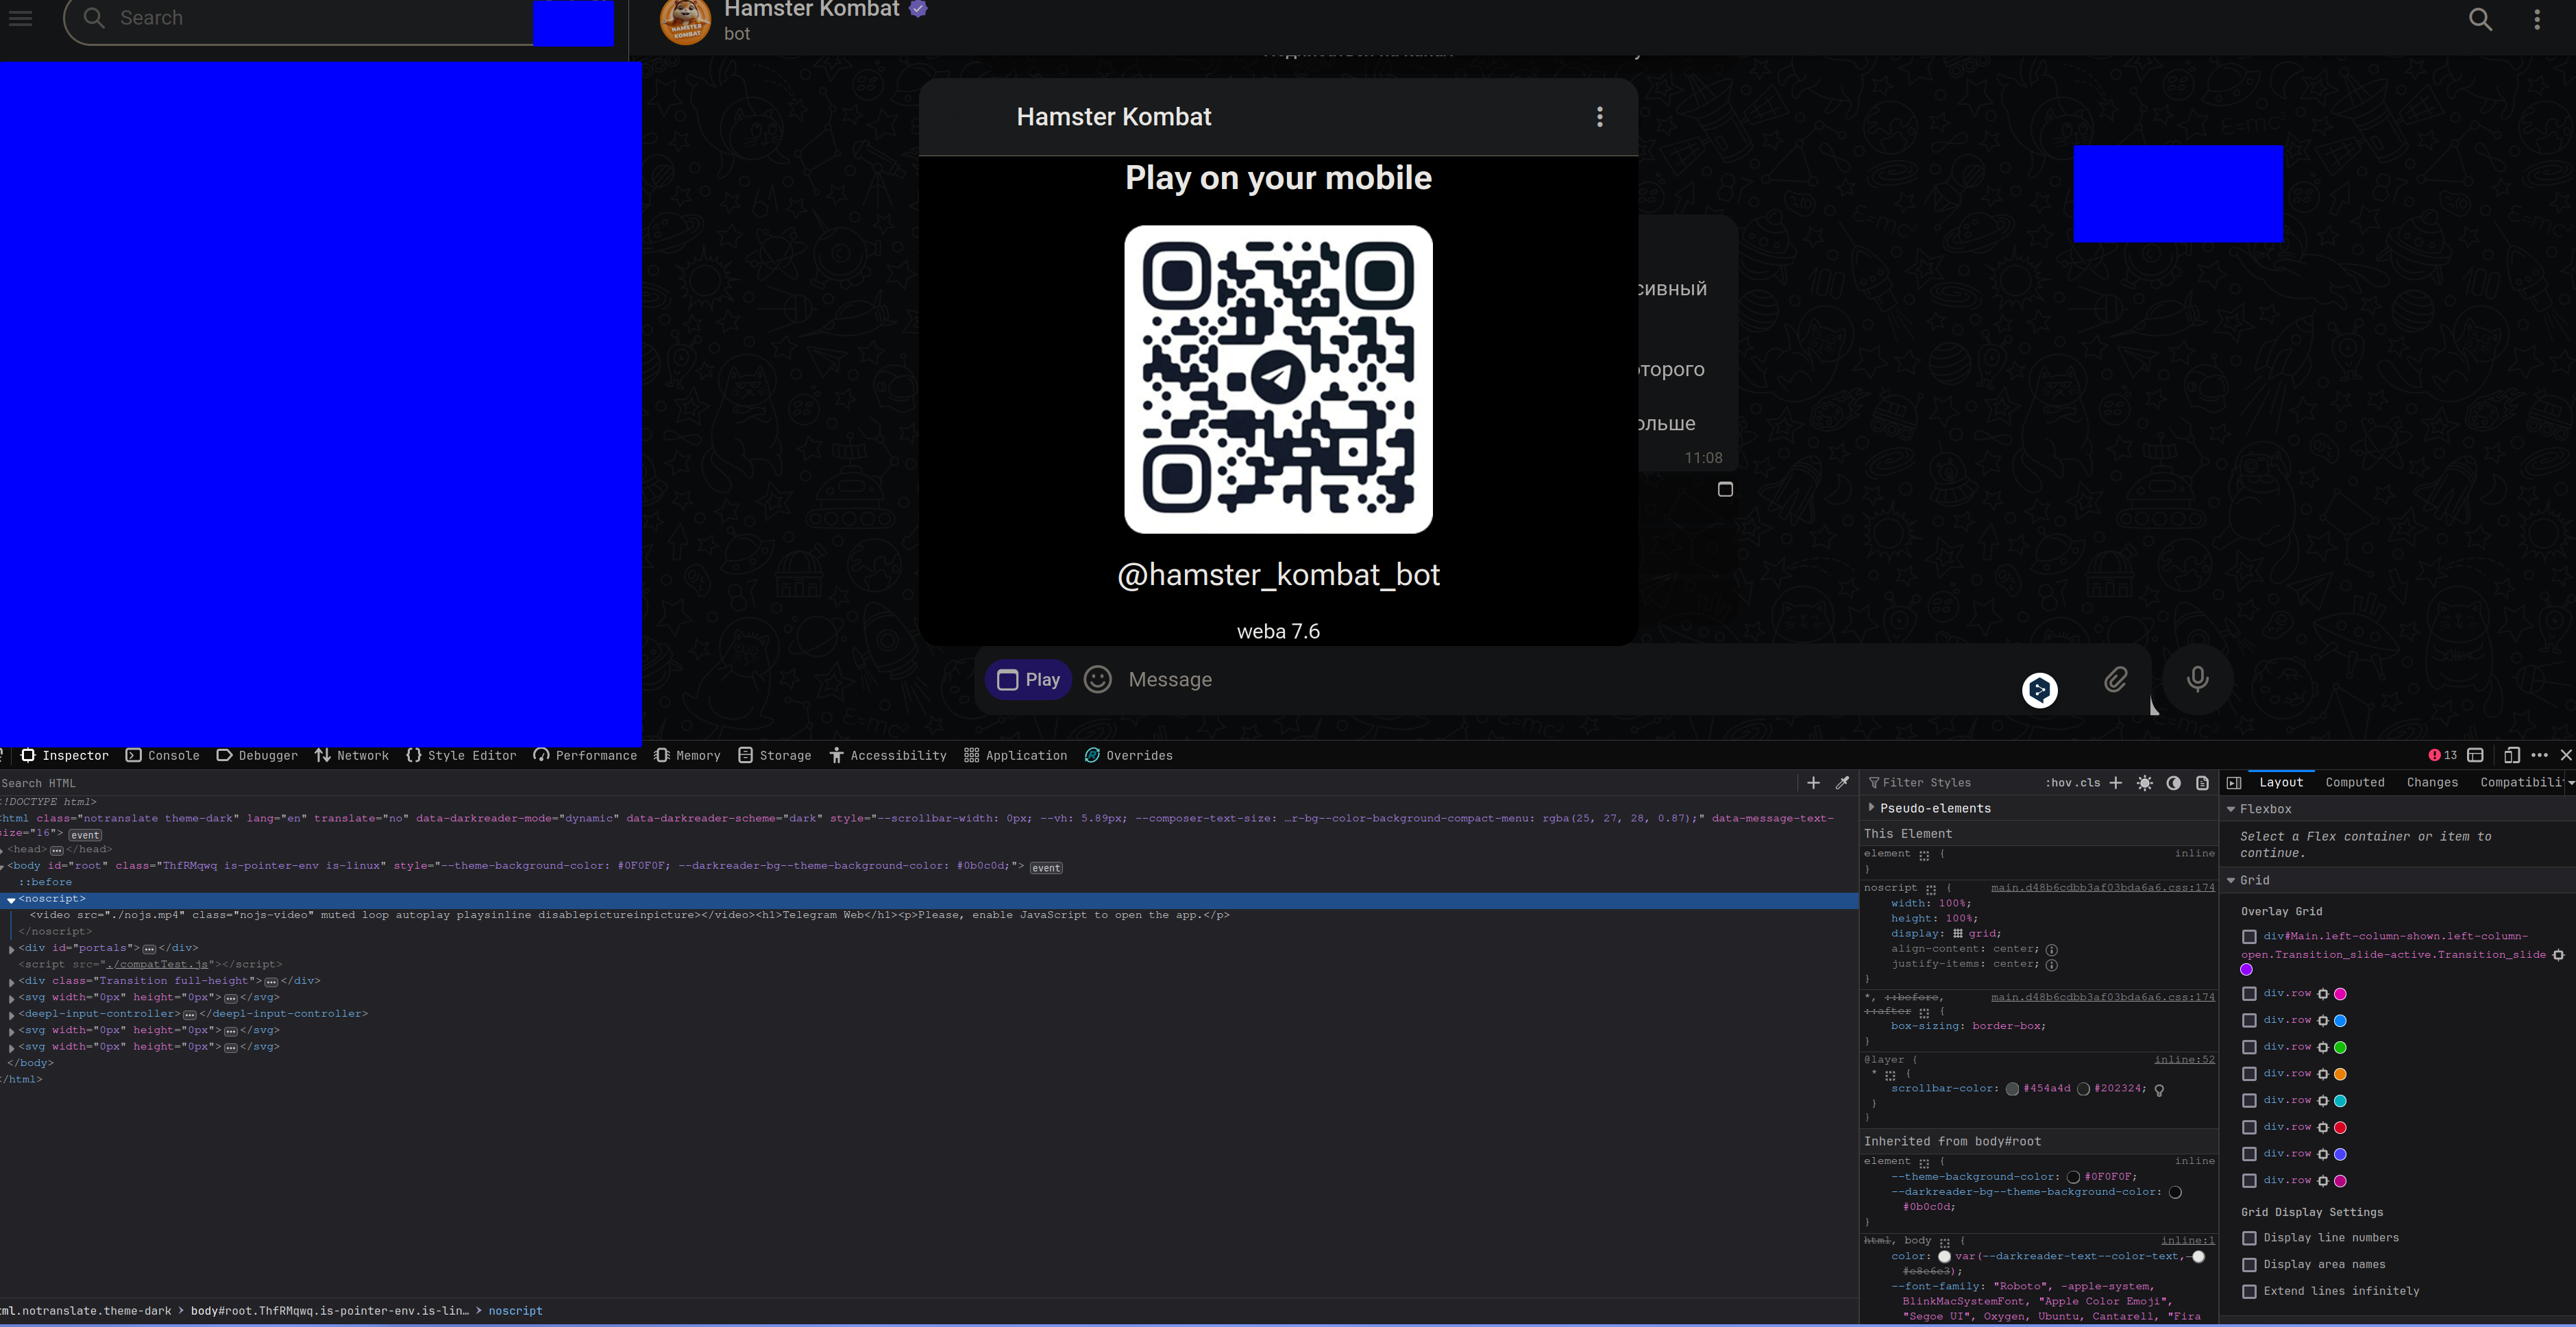The height and width of the screenshot is (1327, 2576).
Task: Collapse the three-pane inspector sidebar toggle
Action: (2234, 783)
